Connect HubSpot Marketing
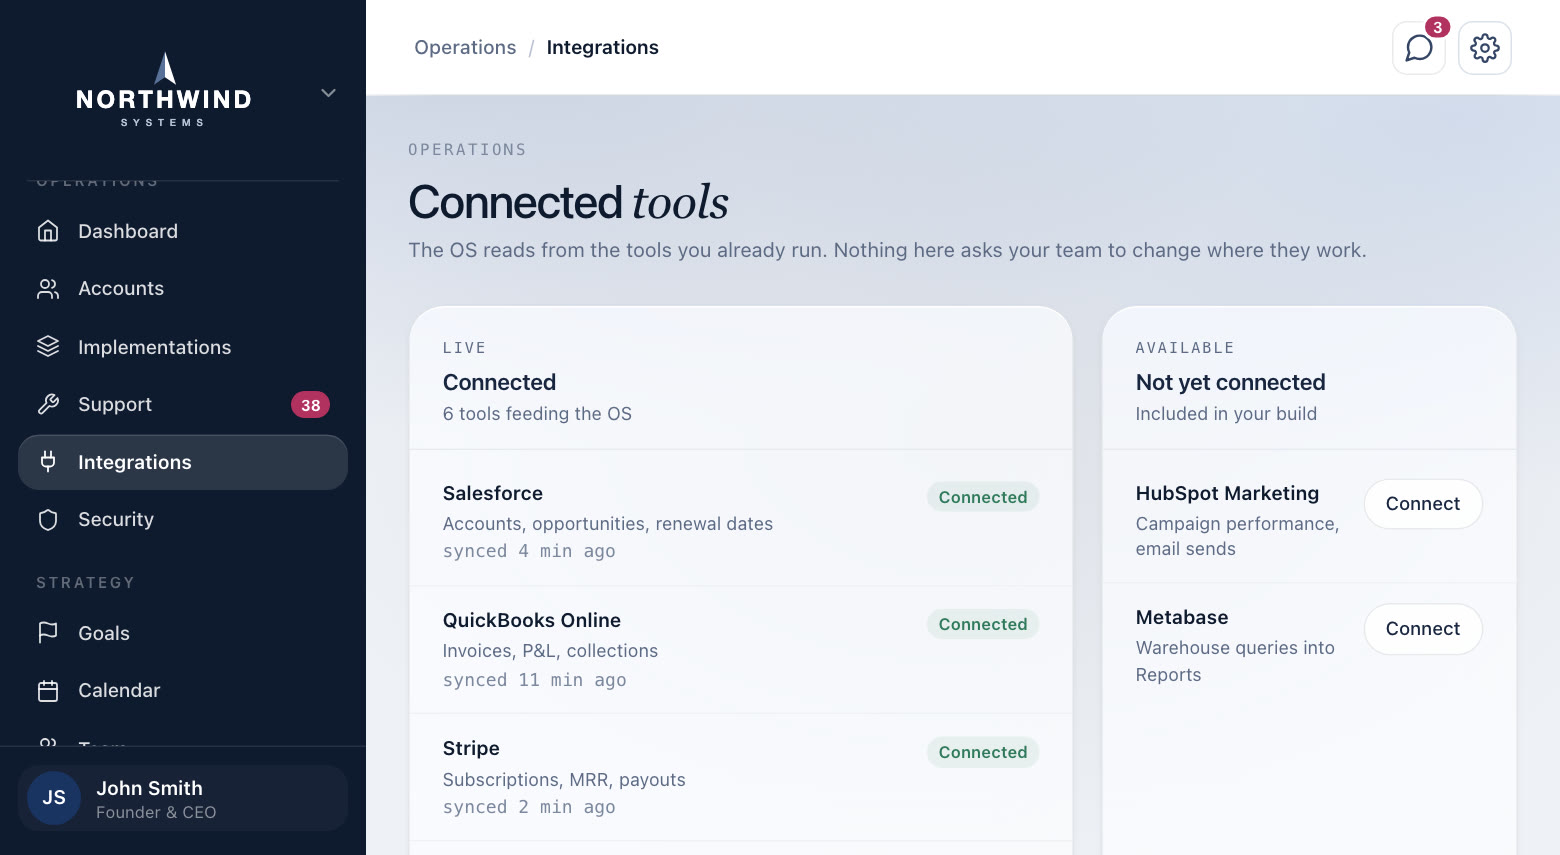The image size is (1560, 855). click(1423, 504)
